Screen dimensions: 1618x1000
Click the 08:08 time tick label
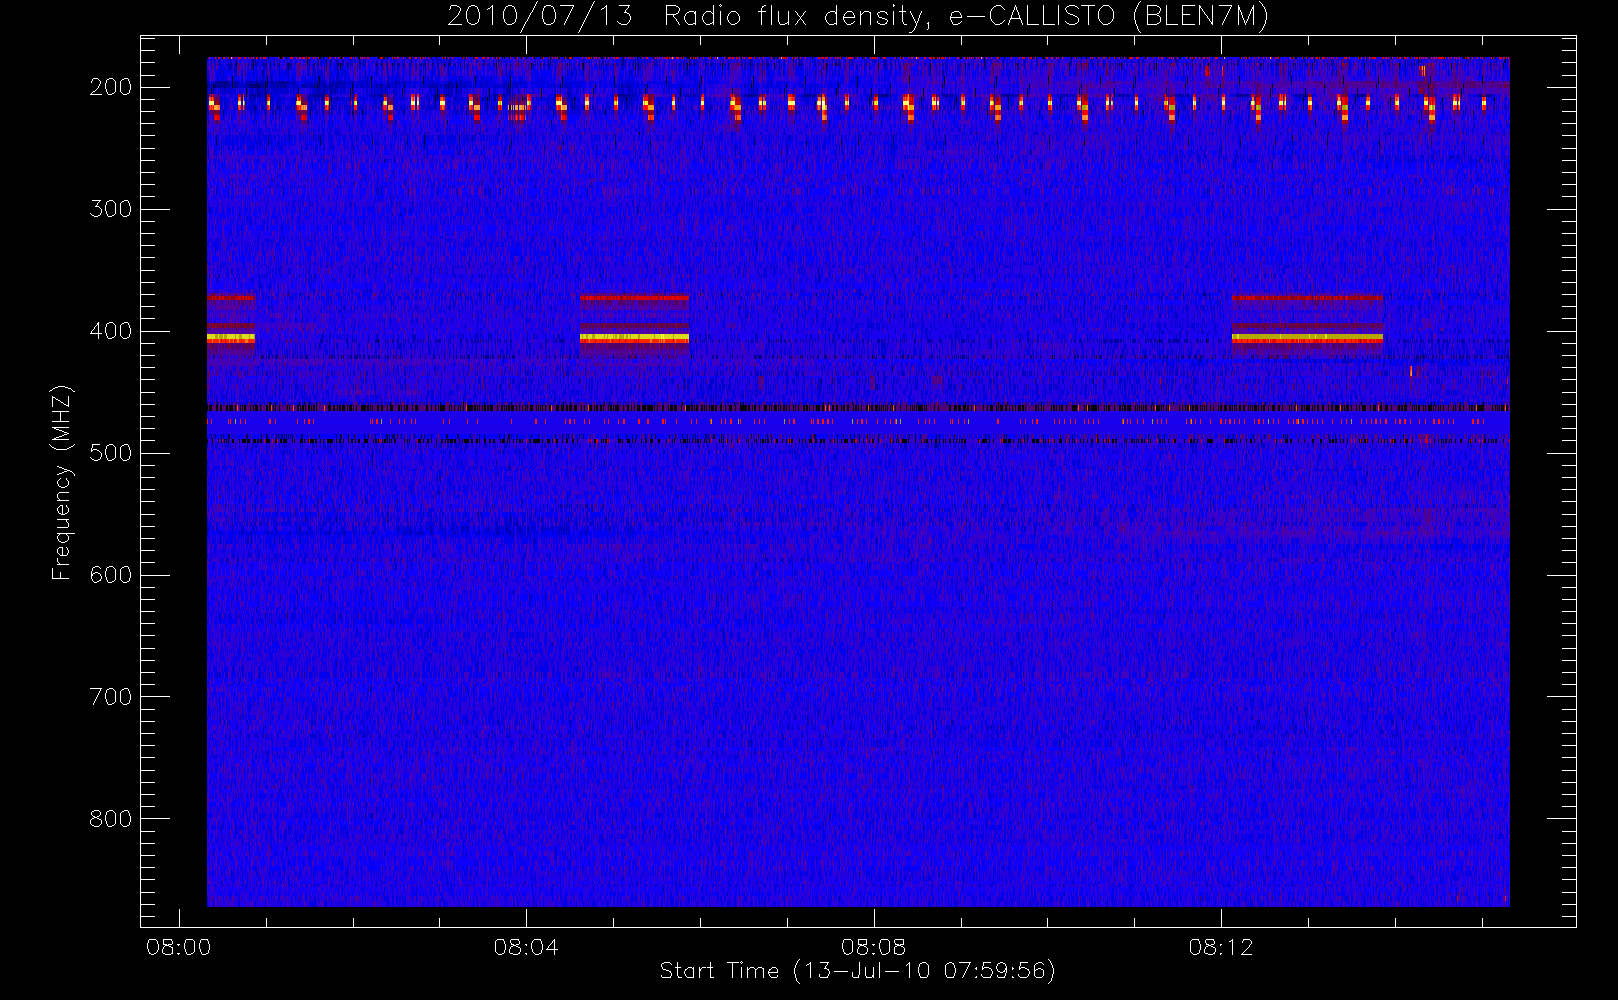pyautogui.click(x=873, y=947)
